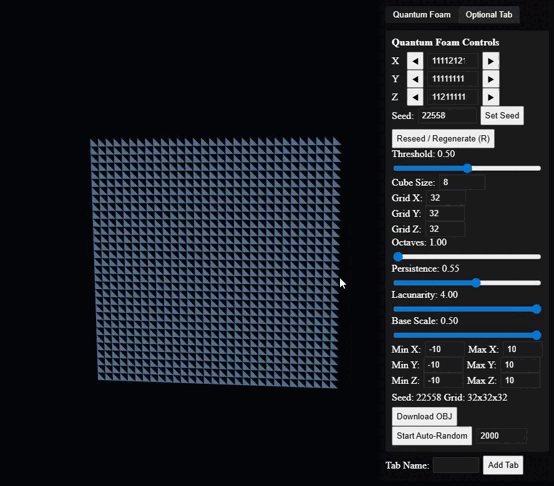Focus the Grid Z input field
Viewport: 554px width, 486px height.
[x=445, y=229]
